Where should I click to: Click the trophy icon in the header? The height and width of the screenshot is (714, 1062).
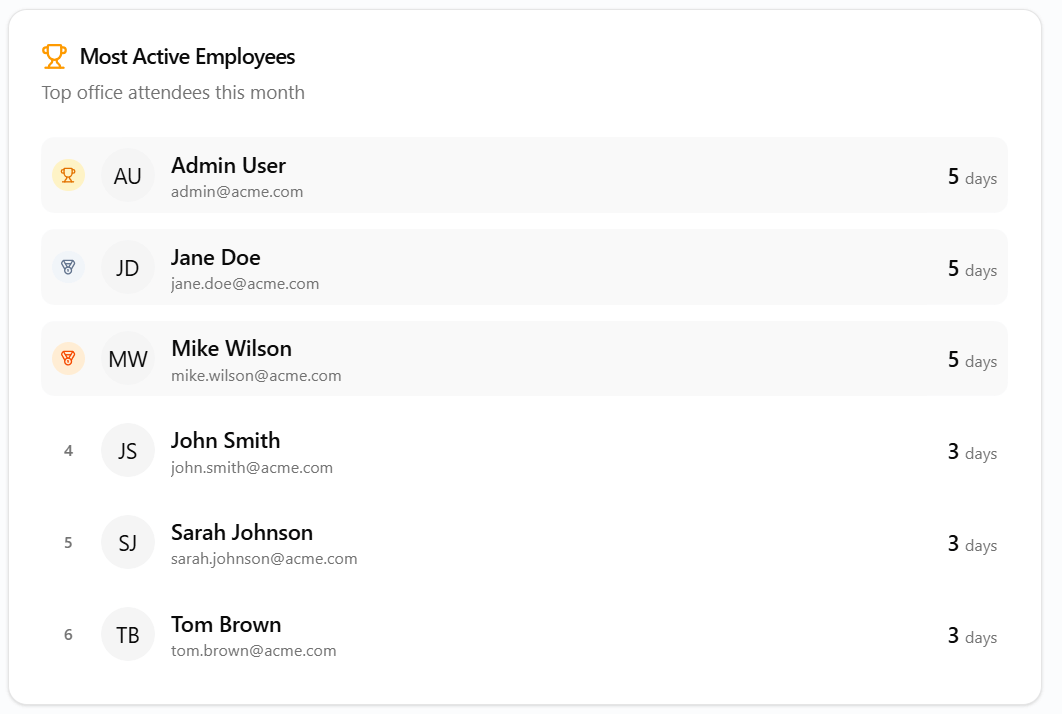54,56
